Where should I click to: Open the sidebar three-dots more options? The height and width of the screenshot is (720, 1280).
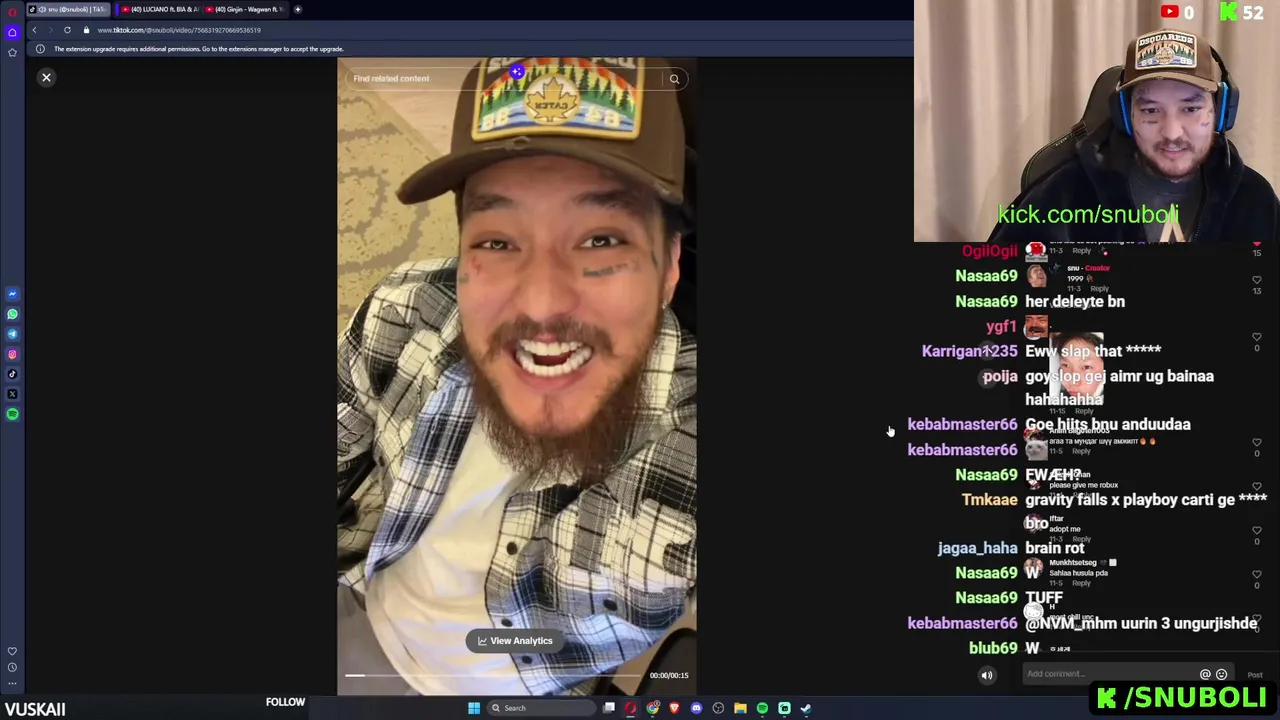(12, 684)
